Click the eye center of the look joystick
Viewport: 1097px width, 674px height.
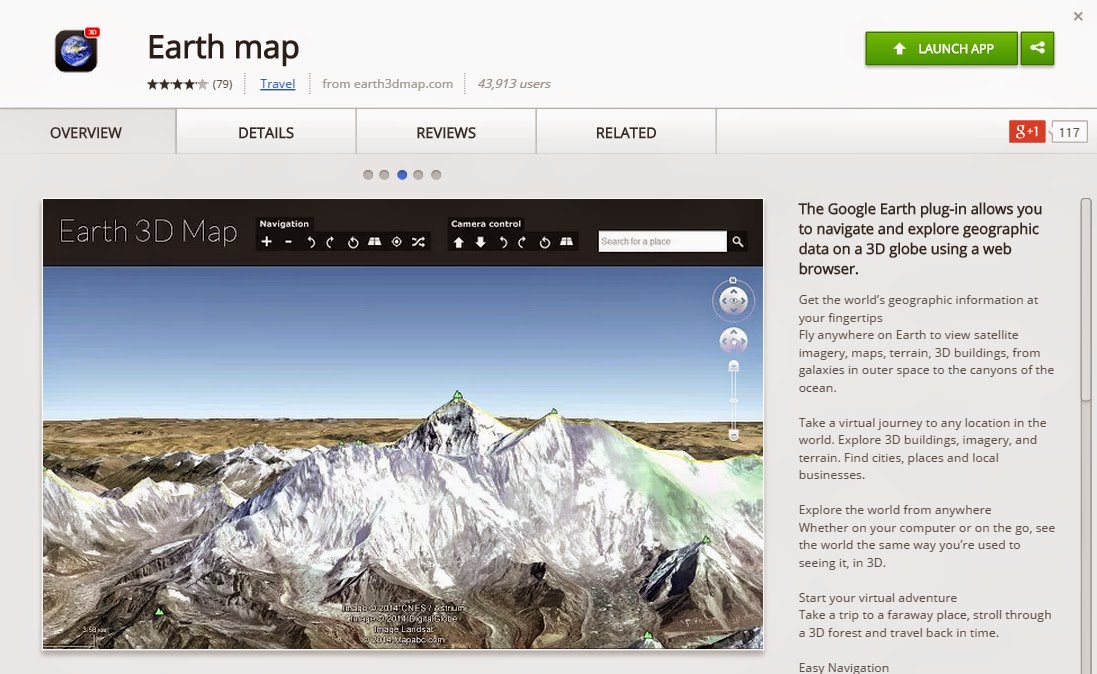(x=734, y=300)
